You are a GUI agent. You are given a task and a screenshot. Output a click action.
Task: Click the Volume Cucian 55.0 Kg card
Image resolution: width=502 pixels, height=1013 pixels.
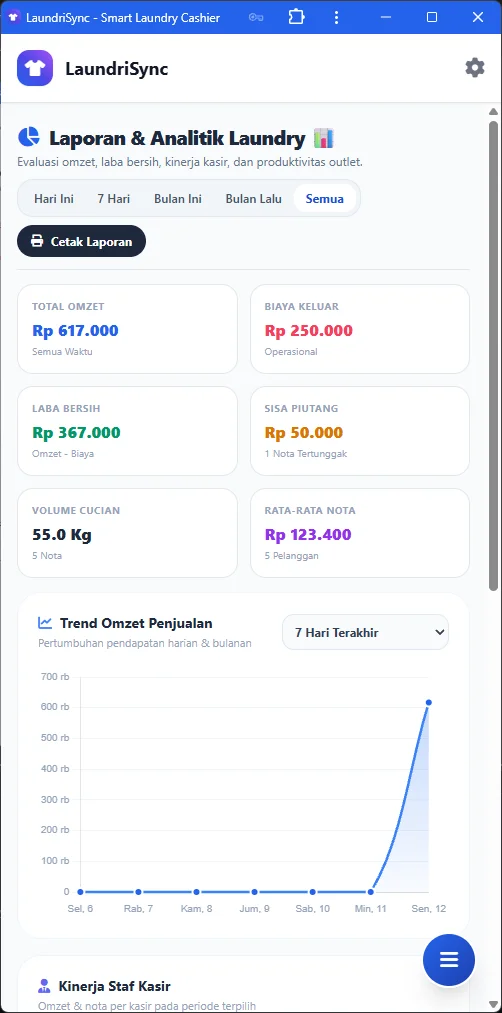tap(127, 533)
